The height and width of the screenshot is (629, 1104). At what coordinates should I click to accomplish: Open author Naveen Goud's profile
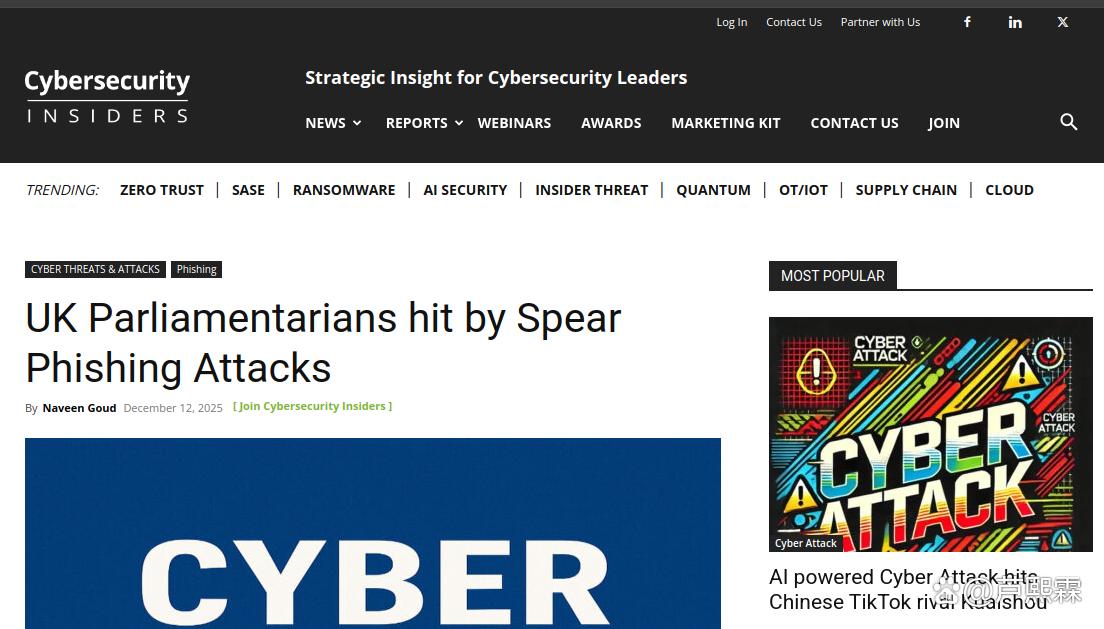pyautogui.click(x=80, y=408)
